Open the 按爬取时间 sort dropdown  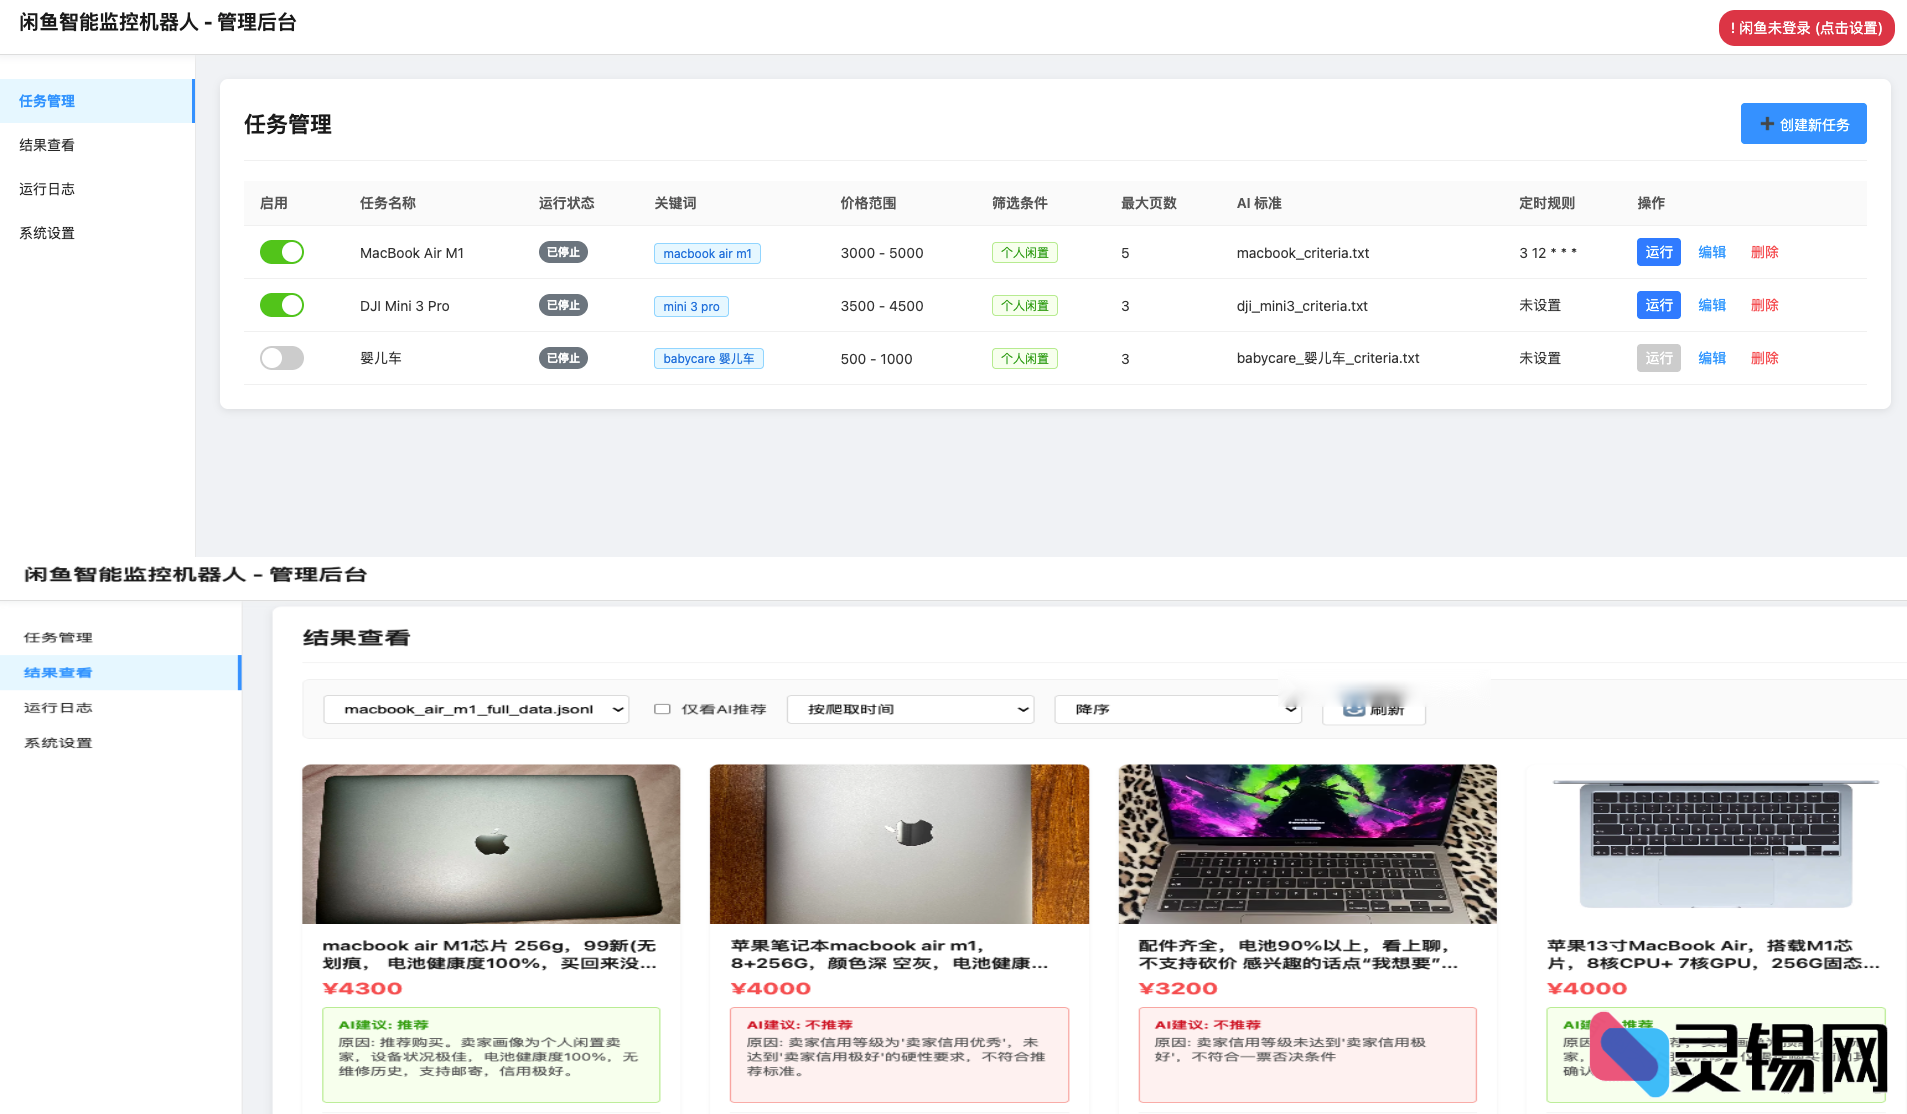point(909,708)
